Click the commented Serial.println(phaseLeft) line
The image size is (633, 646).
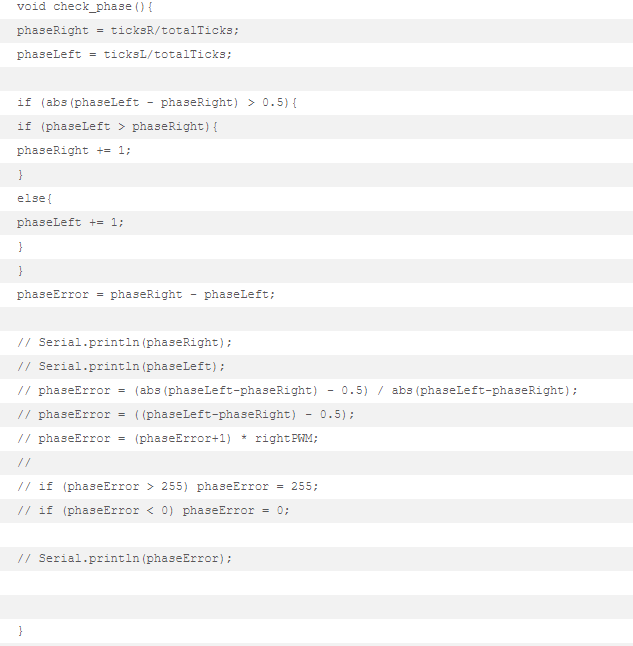(x=121, y=367)
